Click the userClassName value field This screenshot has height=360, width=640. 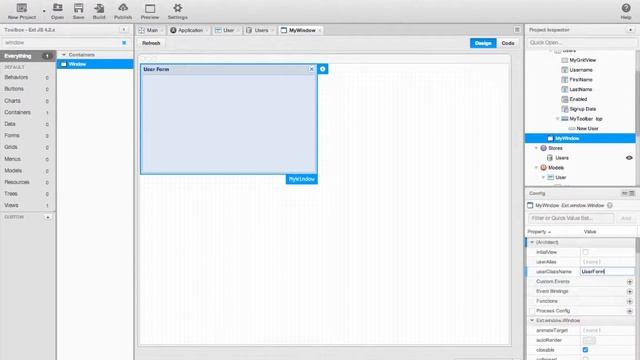[607, 271]
